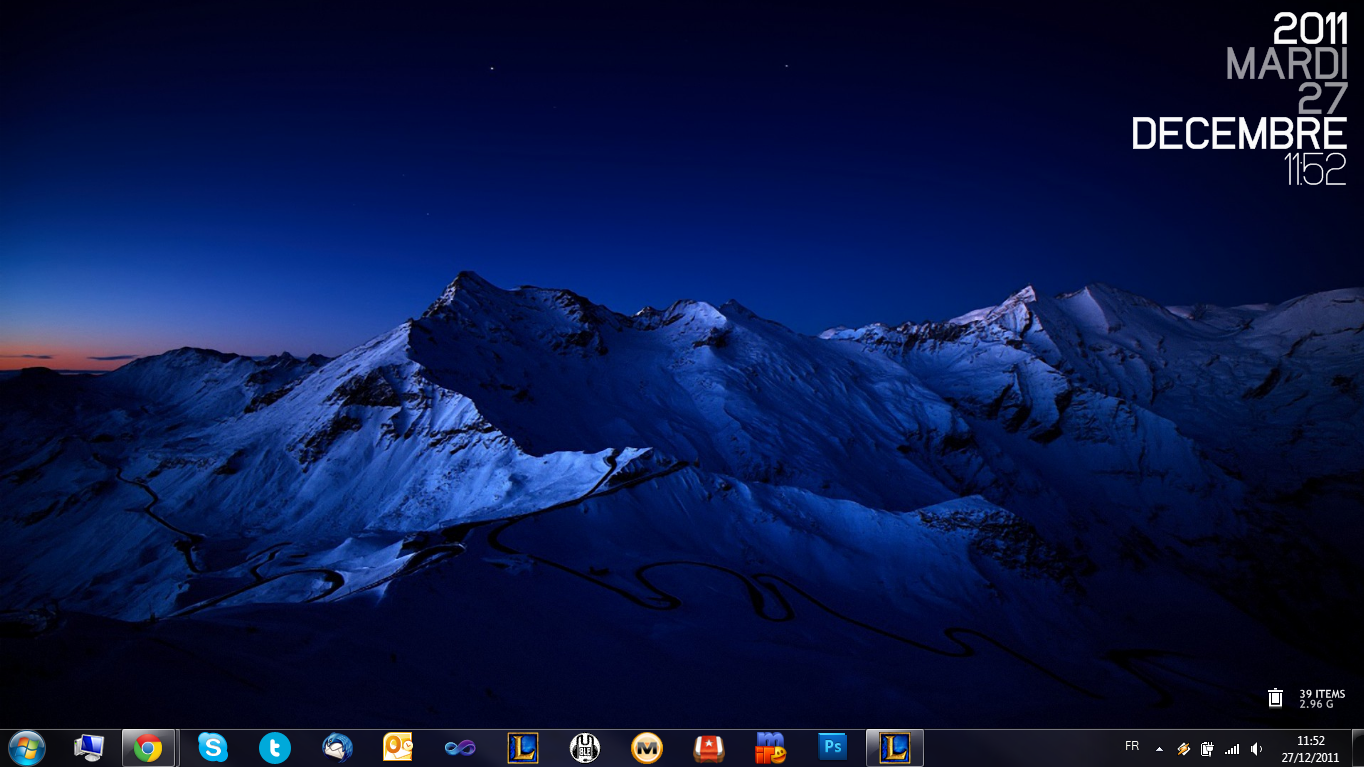Open the round black-and-white UBLE icon

(584, 748)
